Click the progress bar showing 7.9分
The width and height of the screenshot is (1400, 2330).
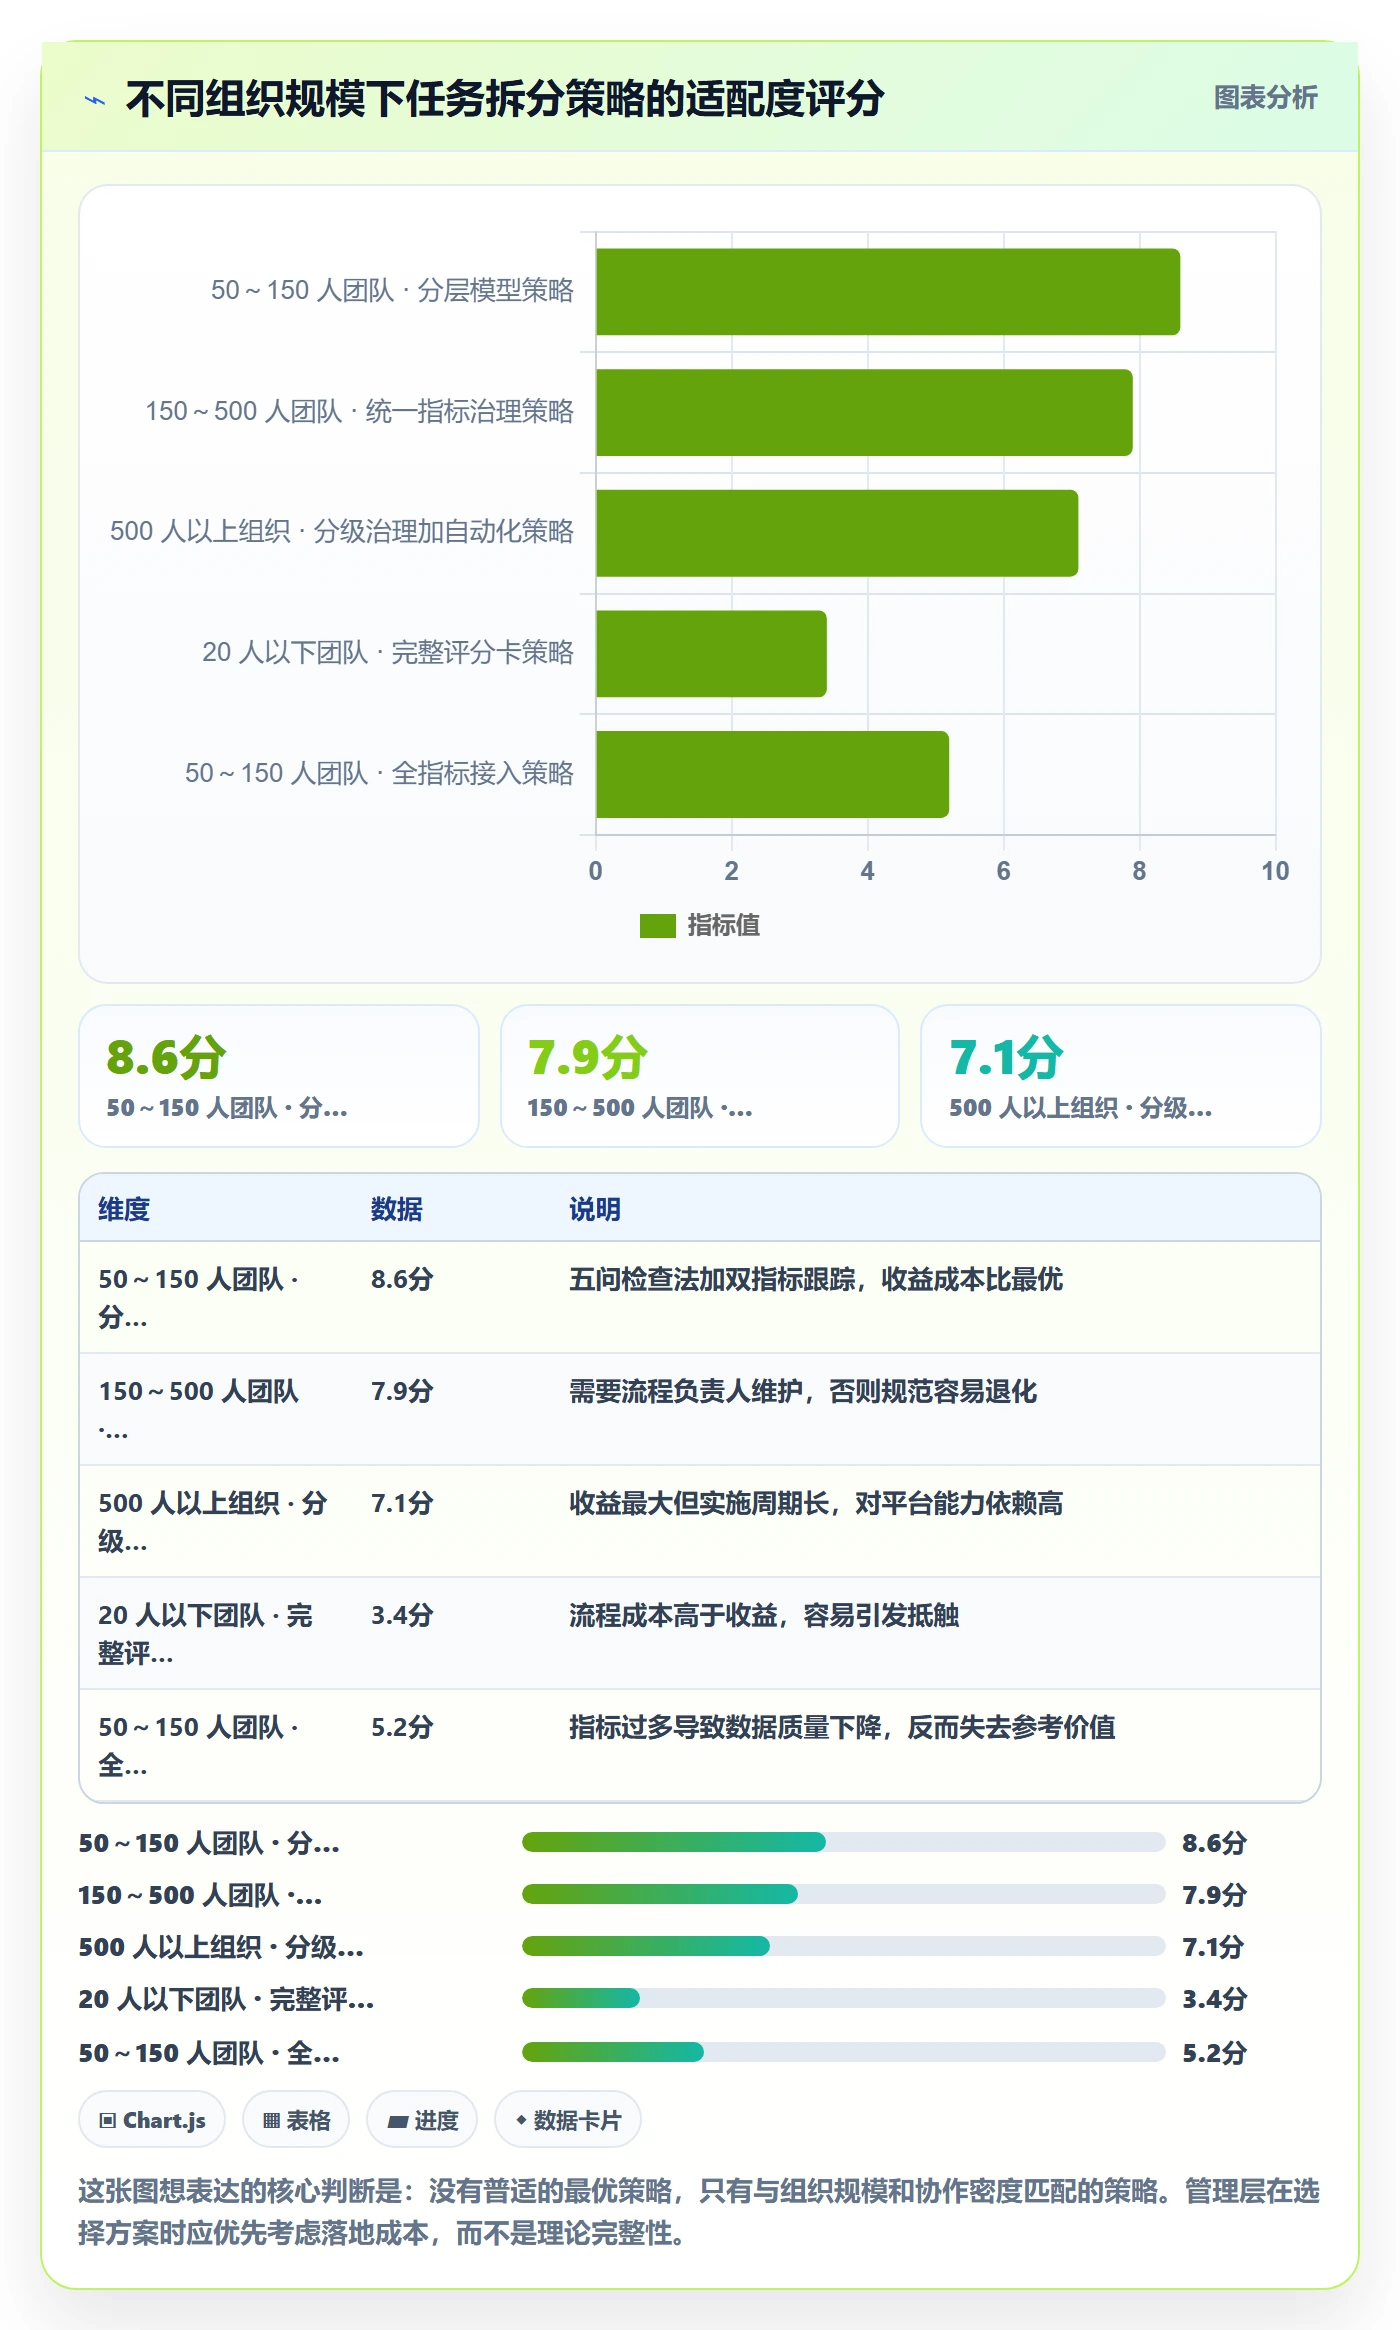click(x=843, y=1894)
